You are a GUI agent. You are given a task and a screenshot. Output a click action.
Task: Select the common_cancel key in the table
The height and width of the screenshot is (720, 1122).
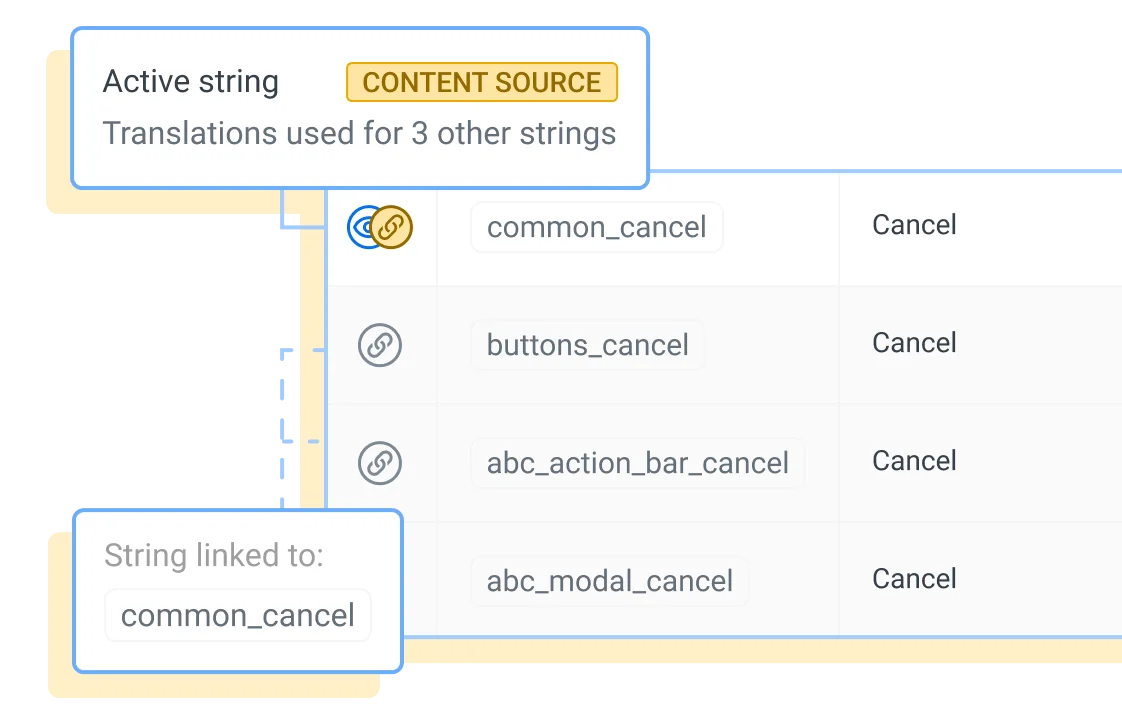(596, 228)
